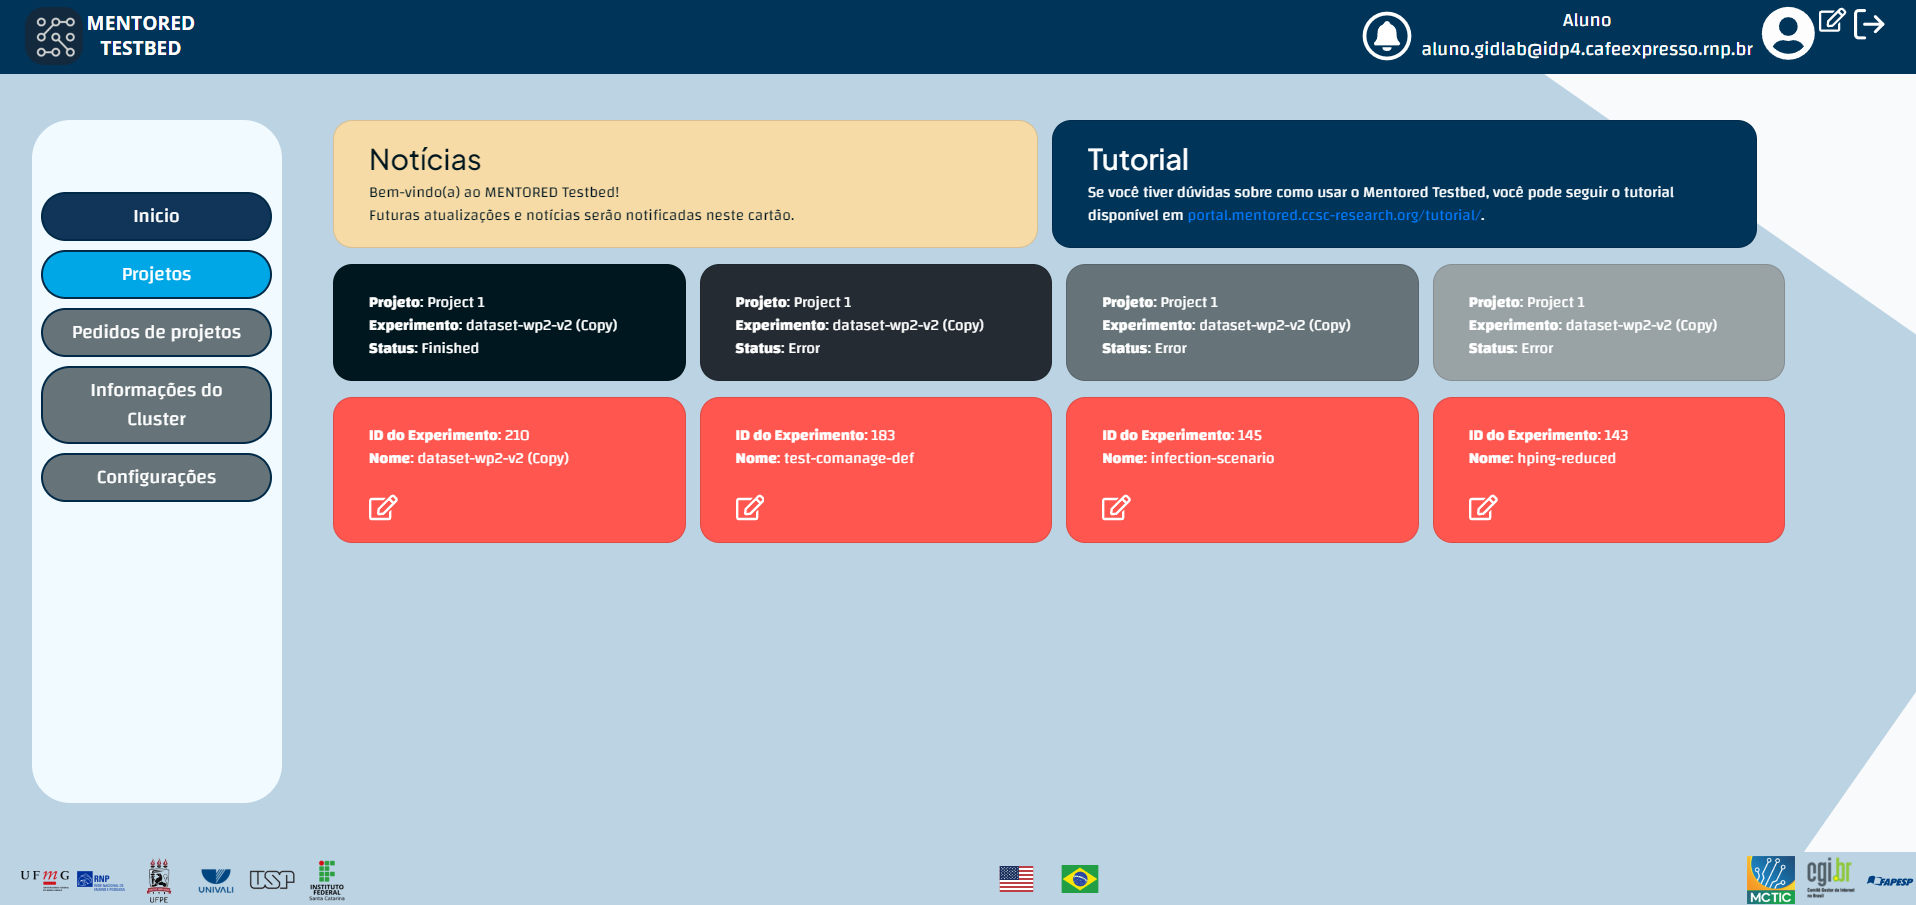
Task: Click the notification bell icon
Action: pyautogui.click(x=1386, y=37)
